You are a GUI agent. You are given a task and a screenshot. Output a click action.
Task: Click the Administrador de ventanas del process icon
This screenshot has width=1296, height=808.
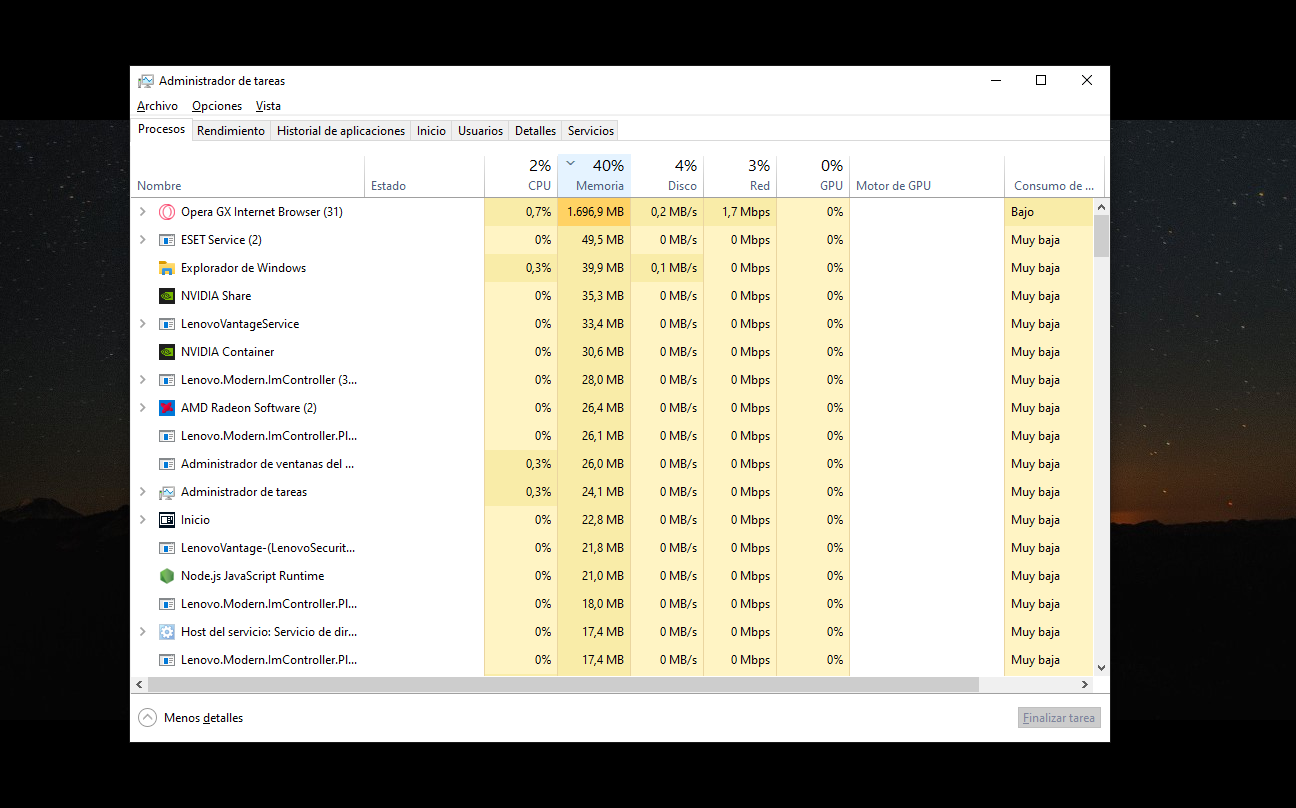point(167,464)
